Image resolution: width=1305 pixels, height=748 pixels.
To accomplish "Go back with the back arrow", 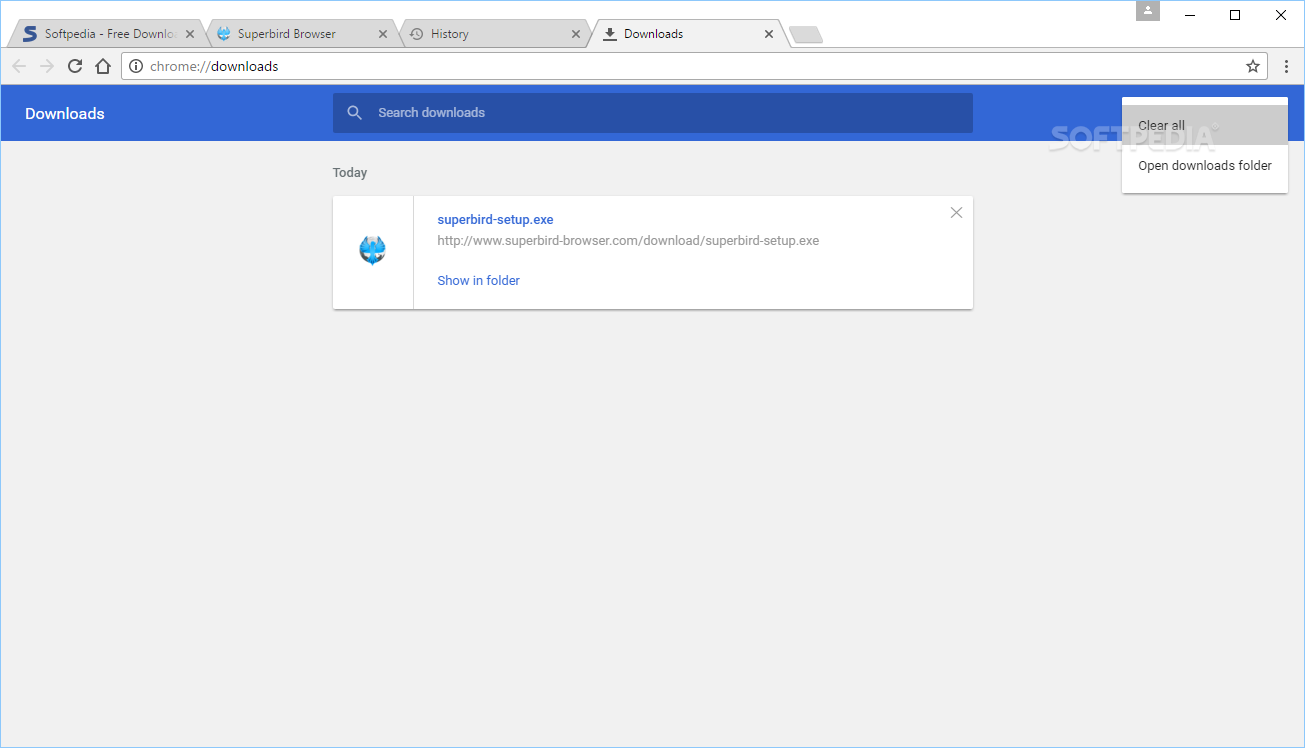I will tap(19, 66).
